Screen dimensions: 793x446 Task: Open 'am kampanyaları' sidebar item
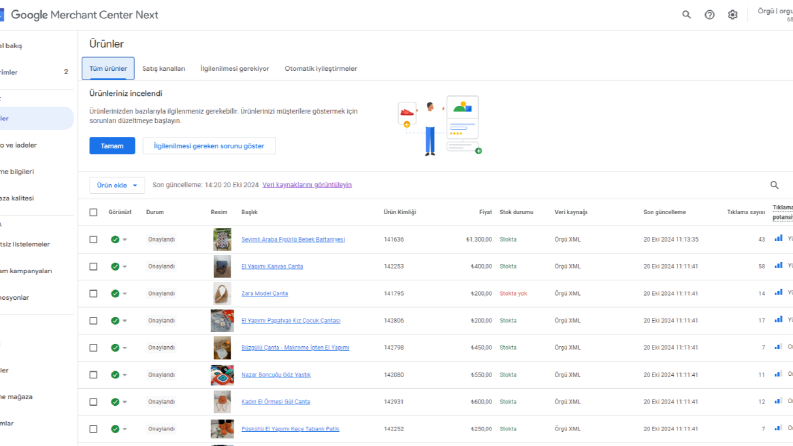tap(26, 271)
